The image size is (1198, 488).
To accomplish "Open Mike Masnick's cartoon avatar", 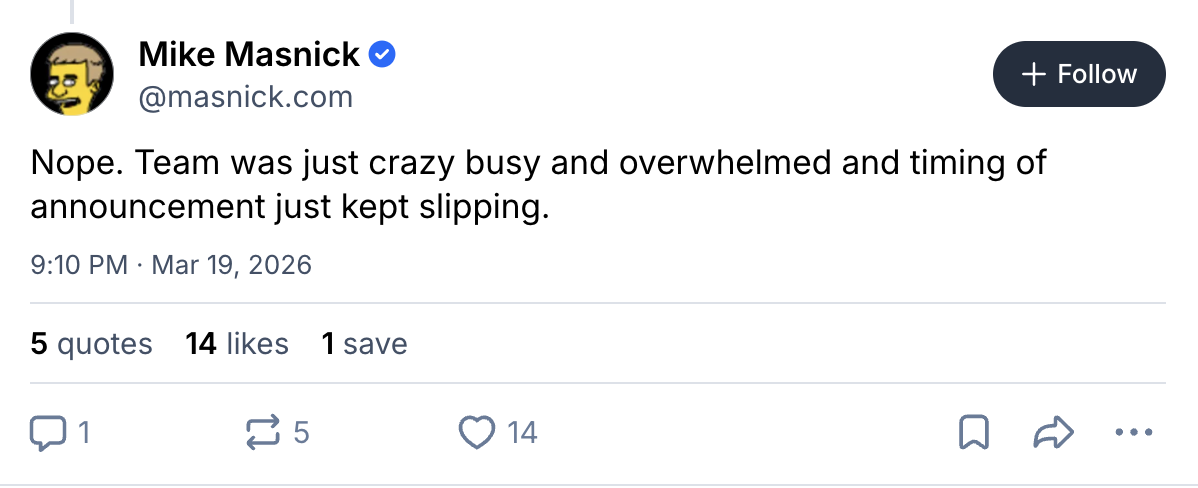I will [x=71, y=74].
